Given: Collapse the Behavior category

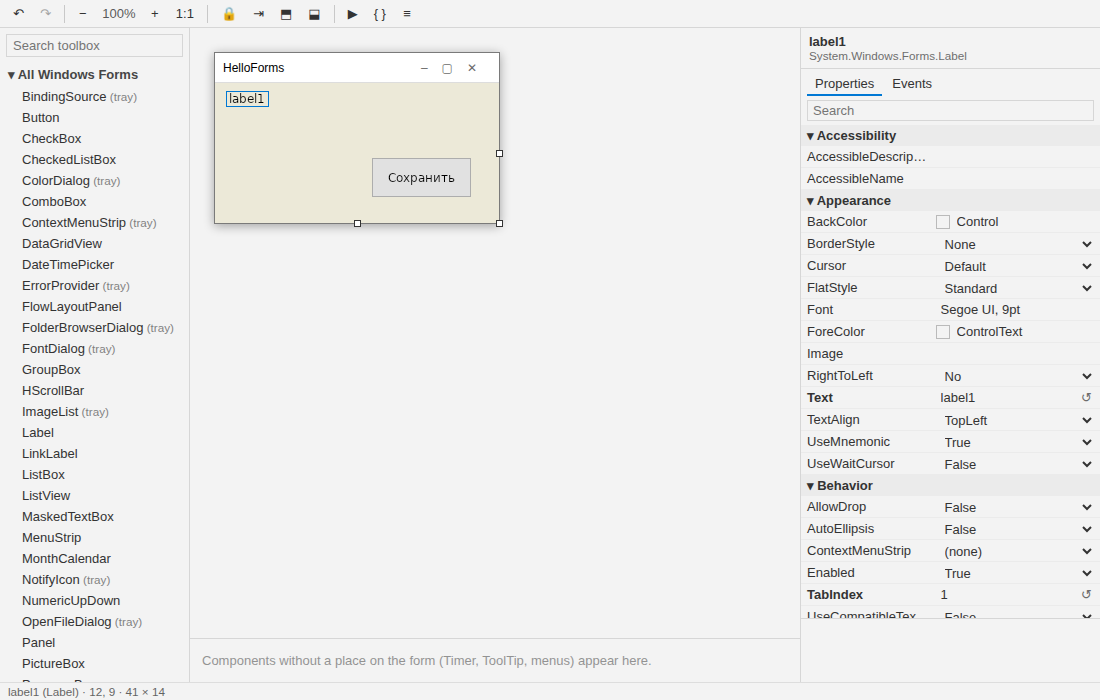Looking at the screenshot, I should [950, 485].
